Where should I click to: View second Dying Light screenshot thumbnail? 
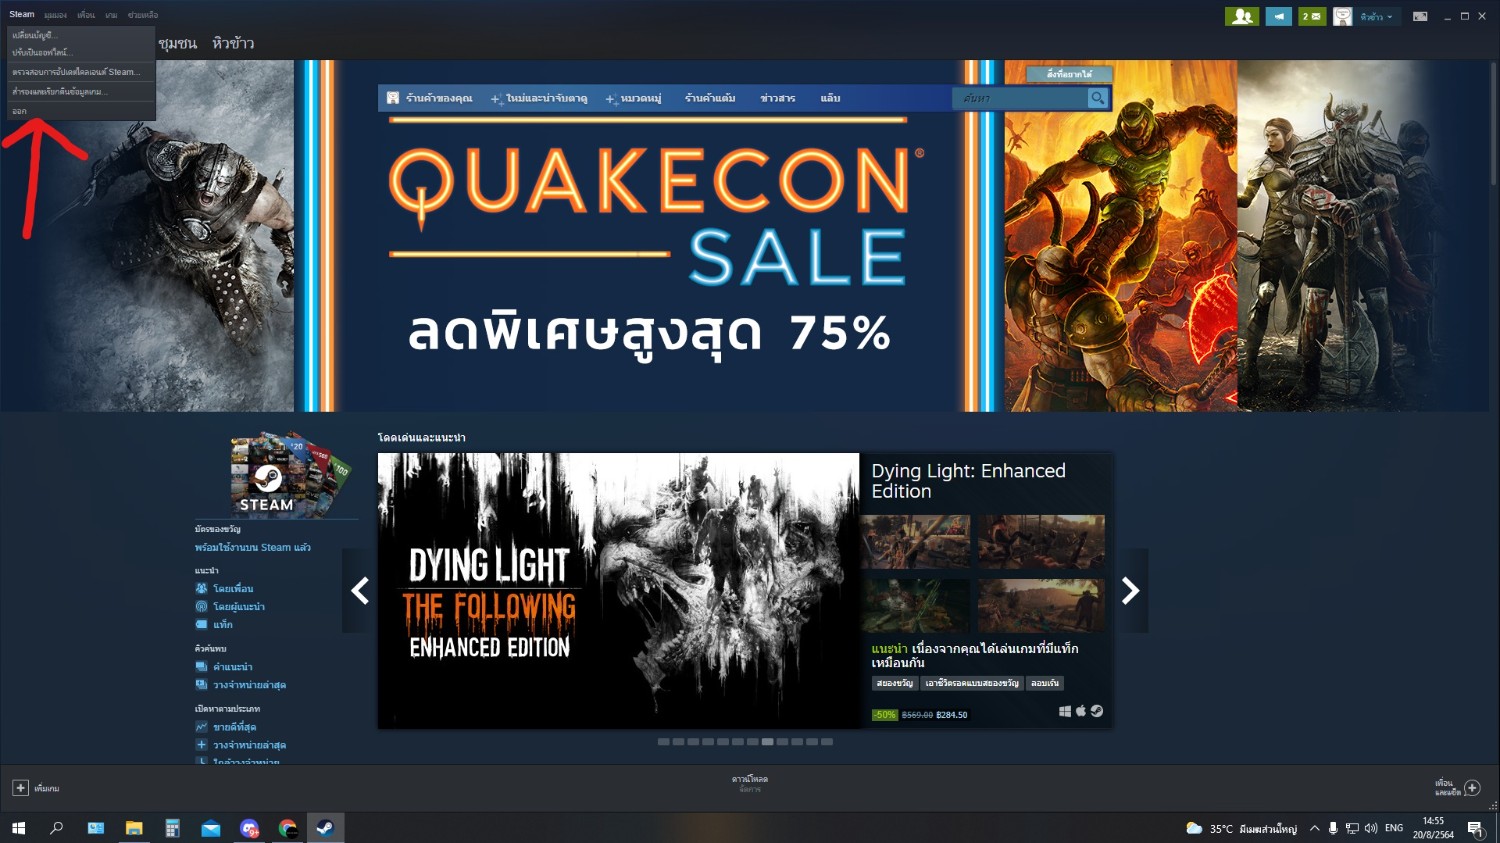1041,542
